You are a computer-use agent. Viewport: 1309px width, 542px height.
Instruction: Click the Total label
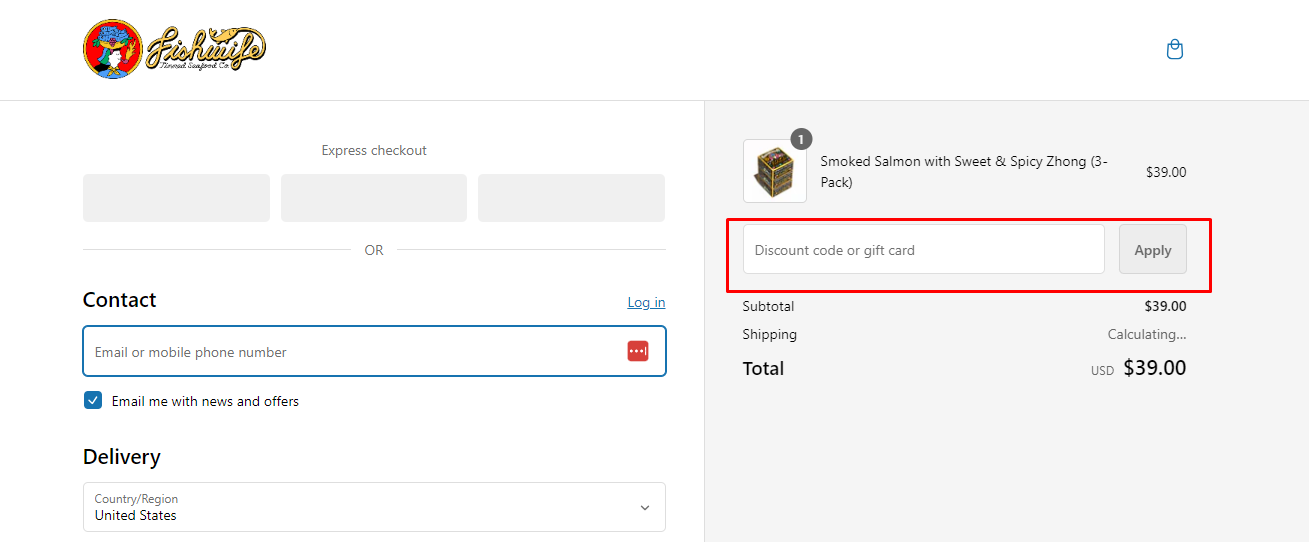763,368
